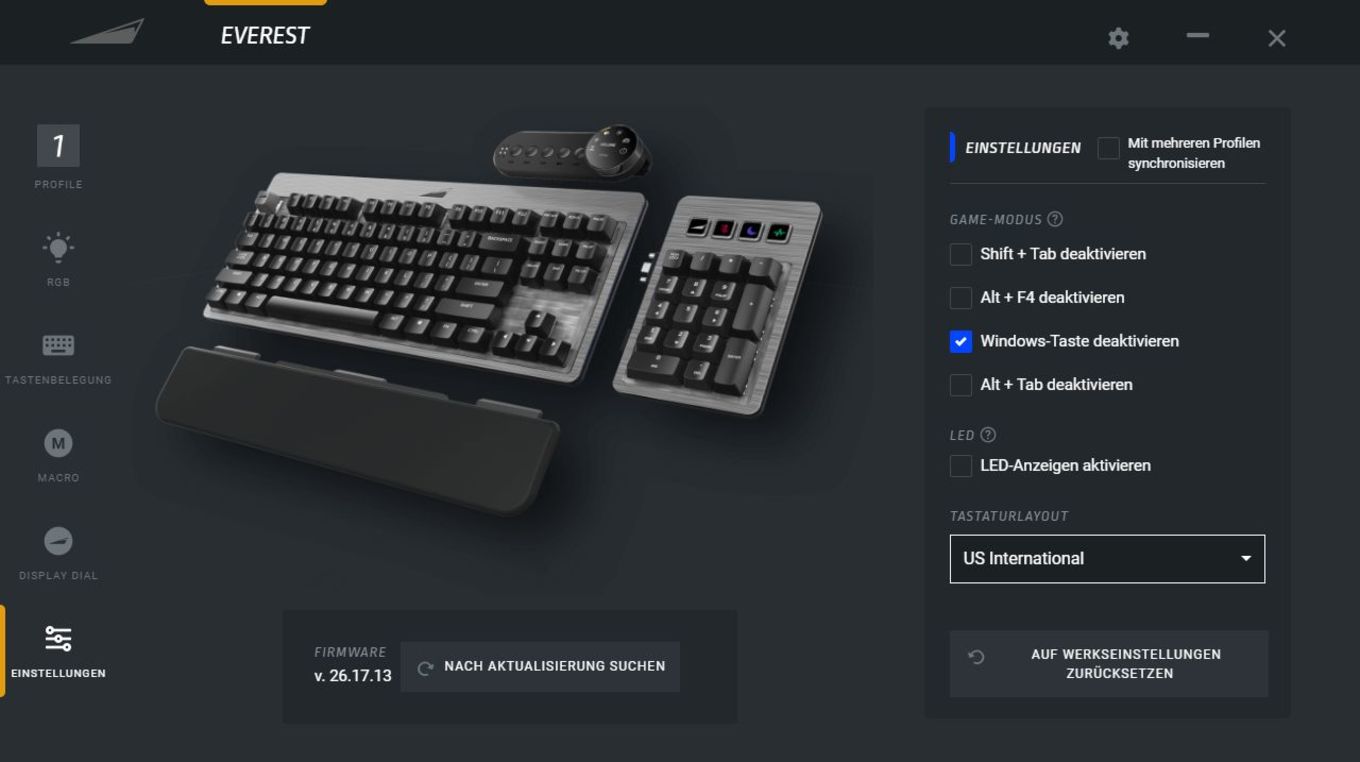This screenshot has width=1360, height=762.
Task: Click Auf Werkseinstellungen zurücksetzen button
Action: (x=1109, y=664)
